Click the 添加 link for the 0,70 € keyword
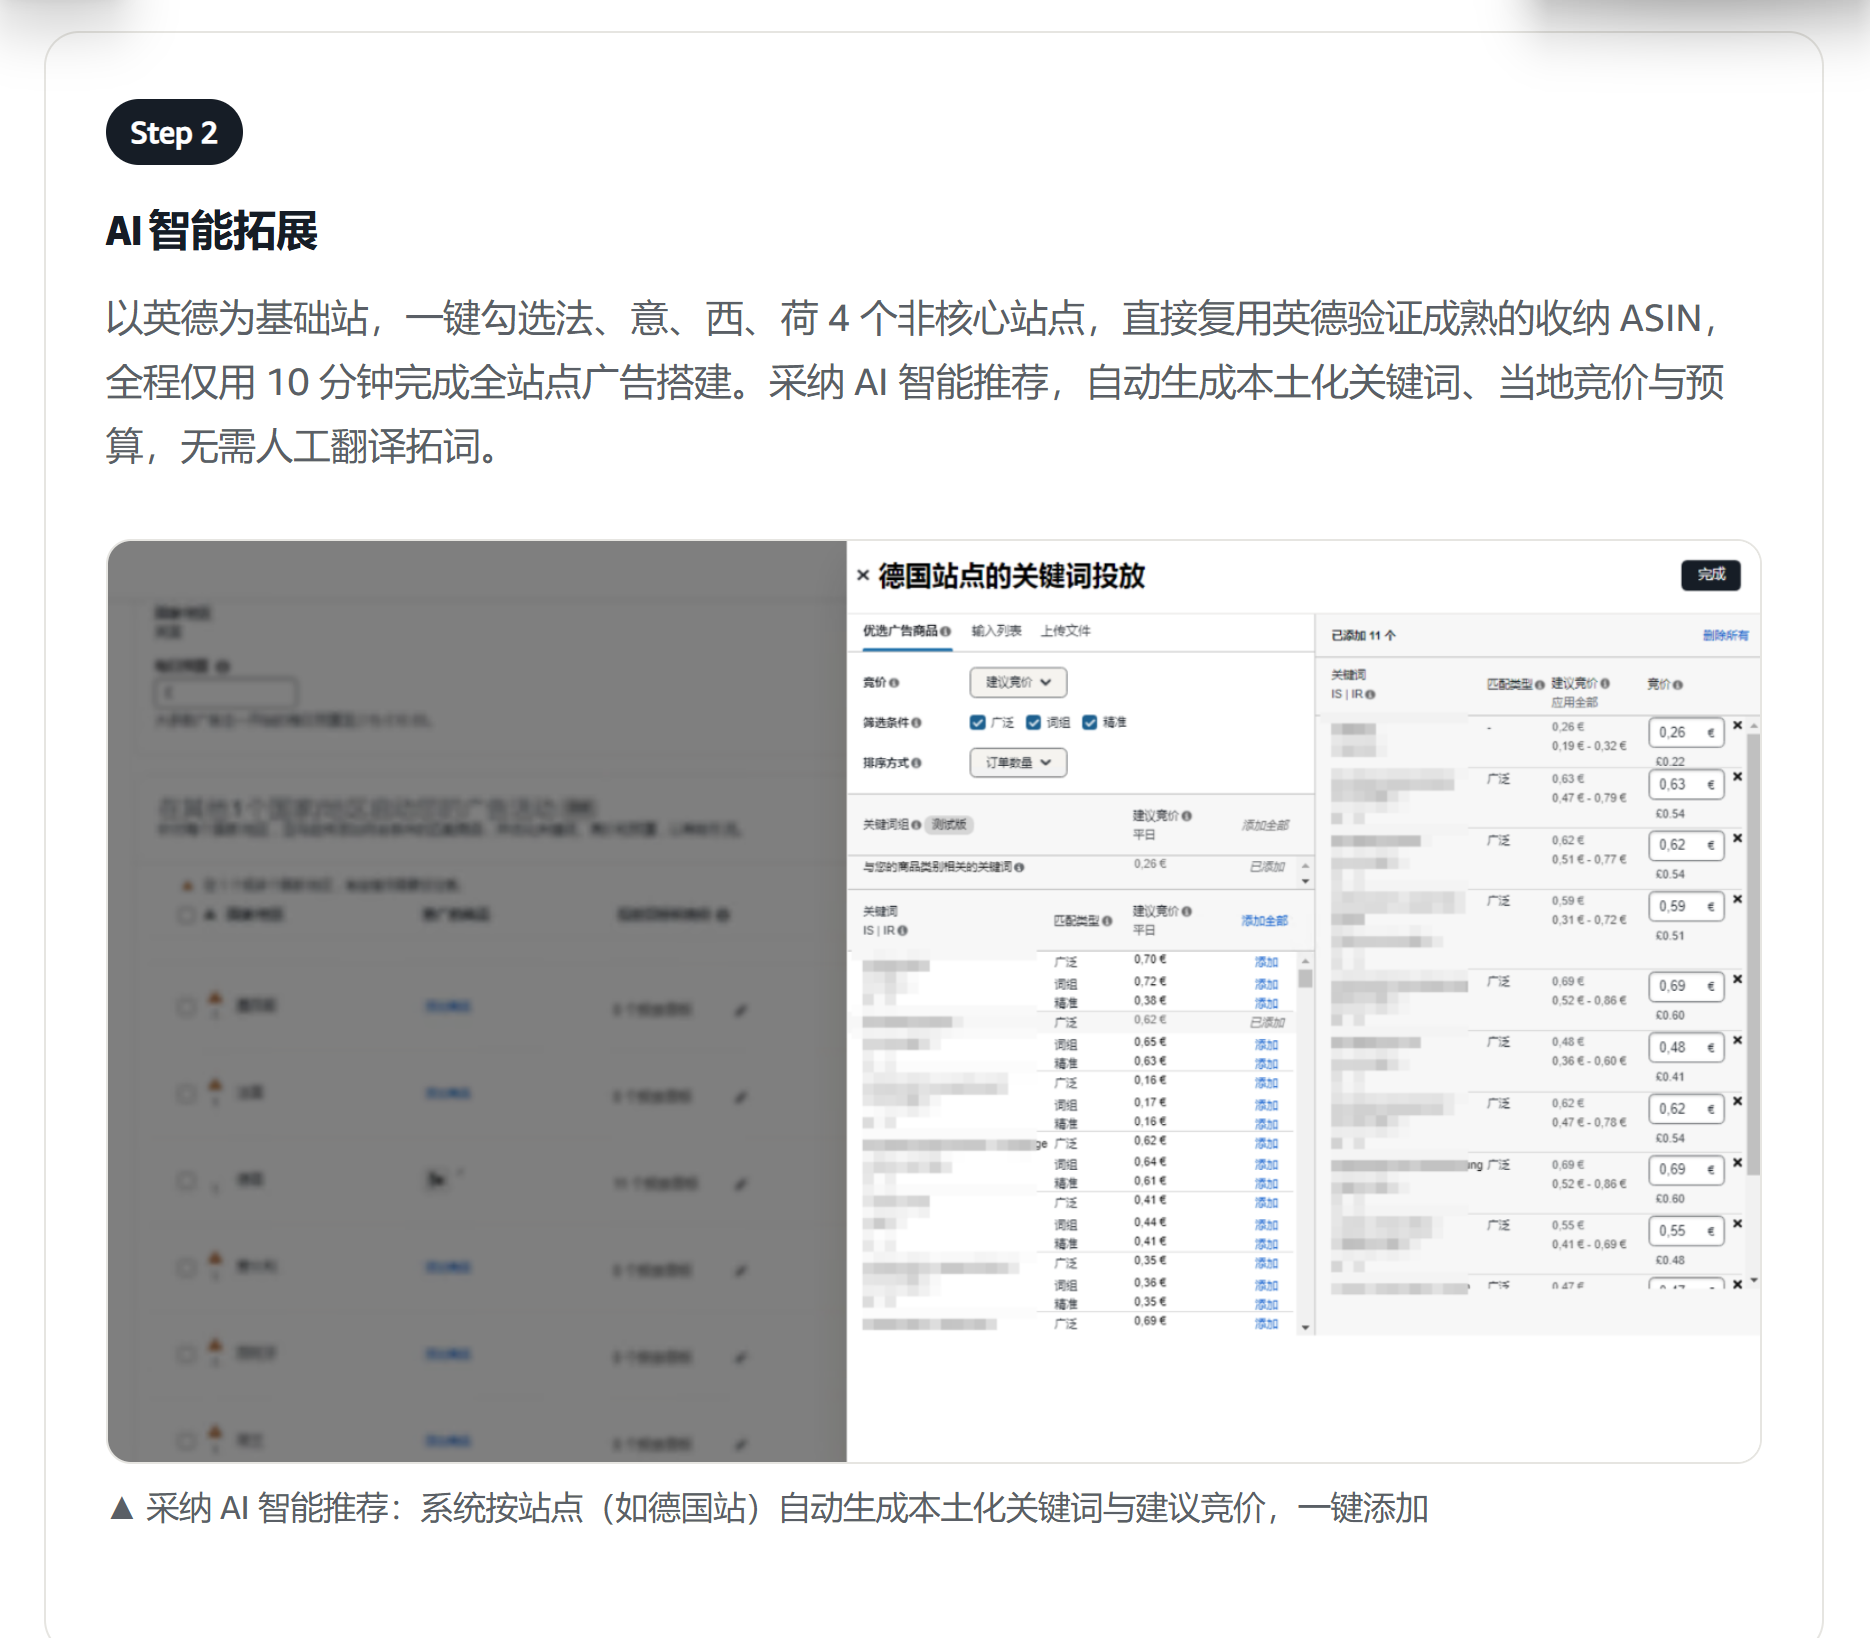Screen dimensions: 1870x1638 [1267, 962]
